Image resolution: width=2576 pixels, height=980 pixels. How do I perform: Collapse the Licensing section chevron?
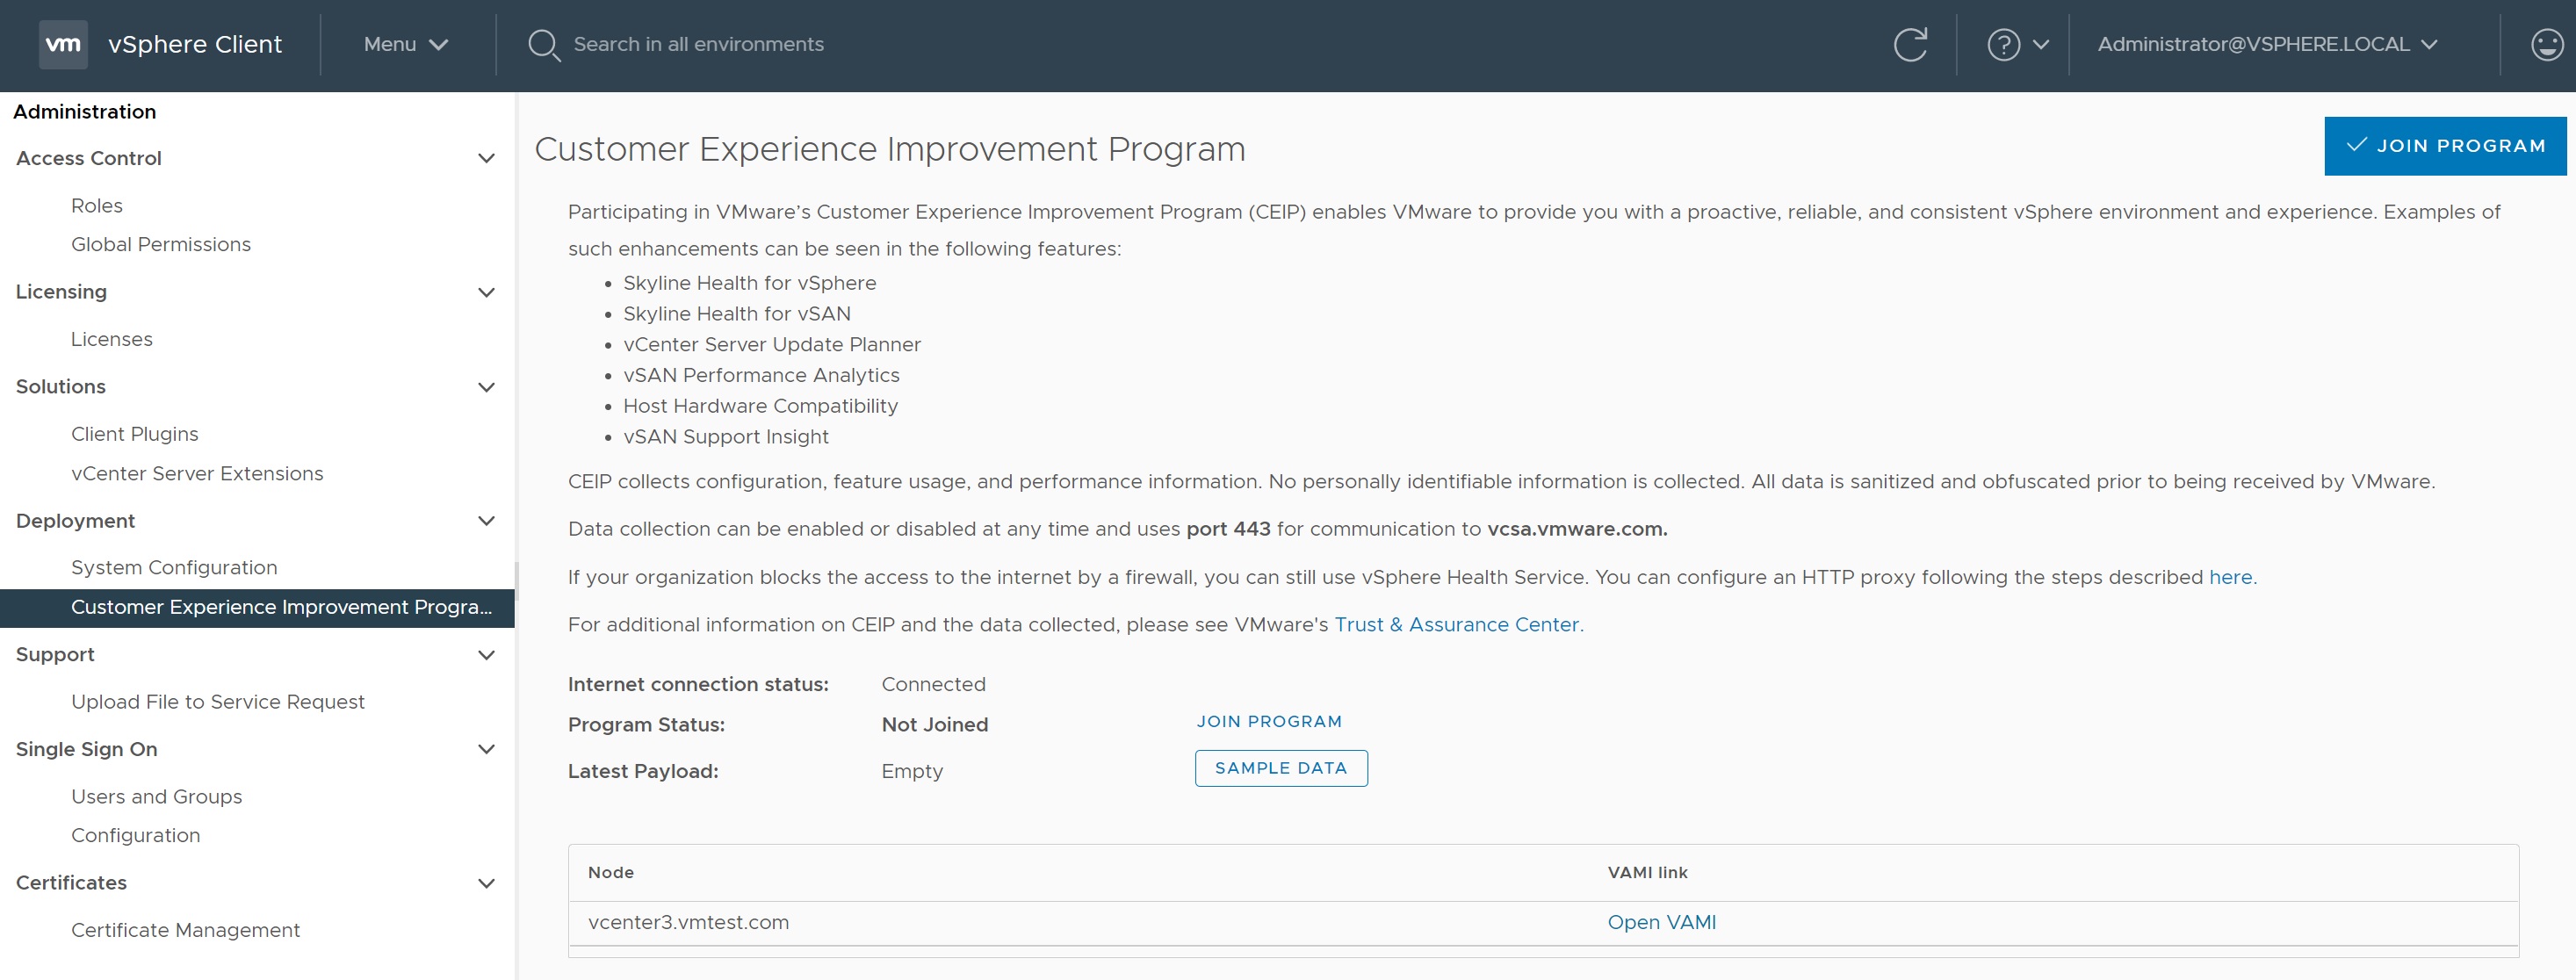(x=486, y=292)
